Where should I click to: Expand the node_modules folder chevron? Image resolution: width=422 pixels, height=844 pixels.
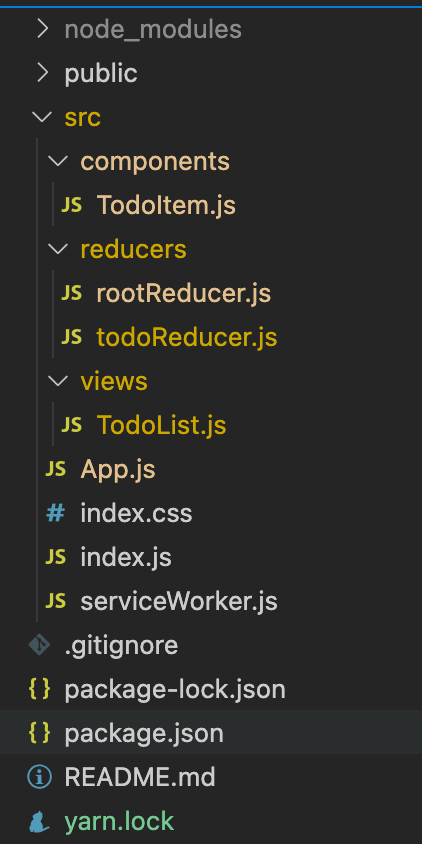[x=43, y=29]
